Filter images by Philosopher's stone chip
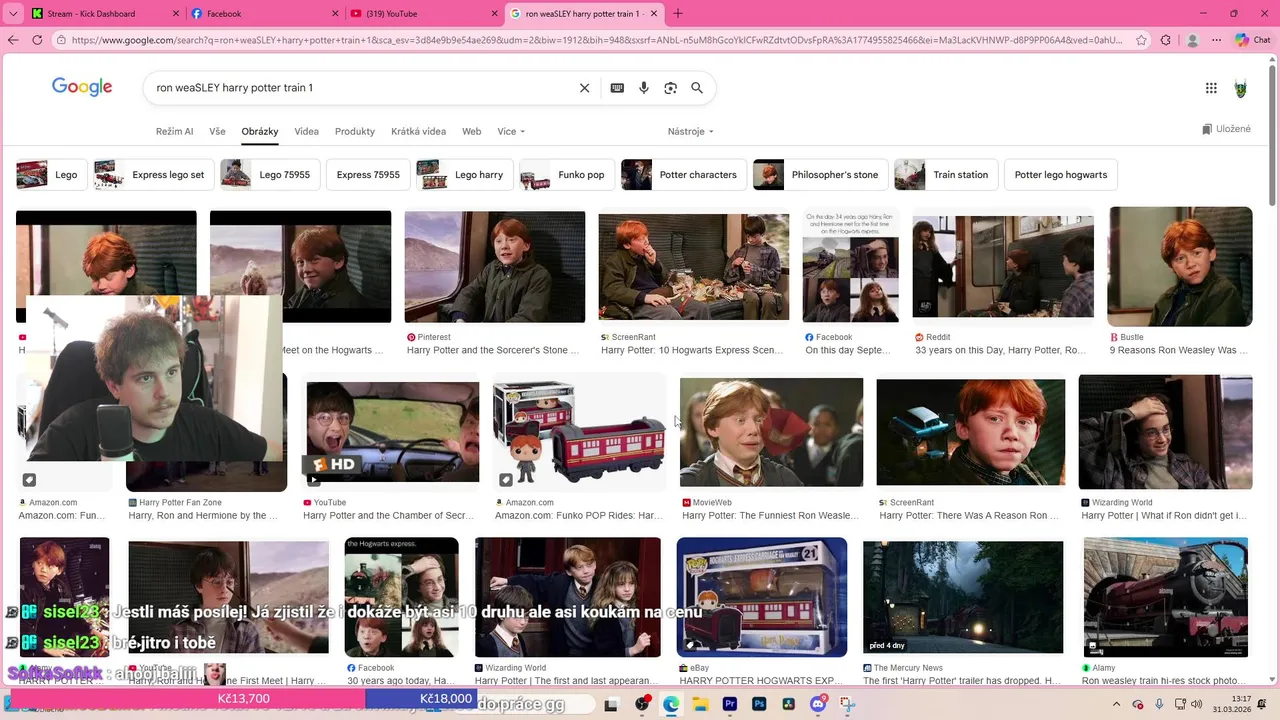The image size is (1280, 720). click(820, 174)
